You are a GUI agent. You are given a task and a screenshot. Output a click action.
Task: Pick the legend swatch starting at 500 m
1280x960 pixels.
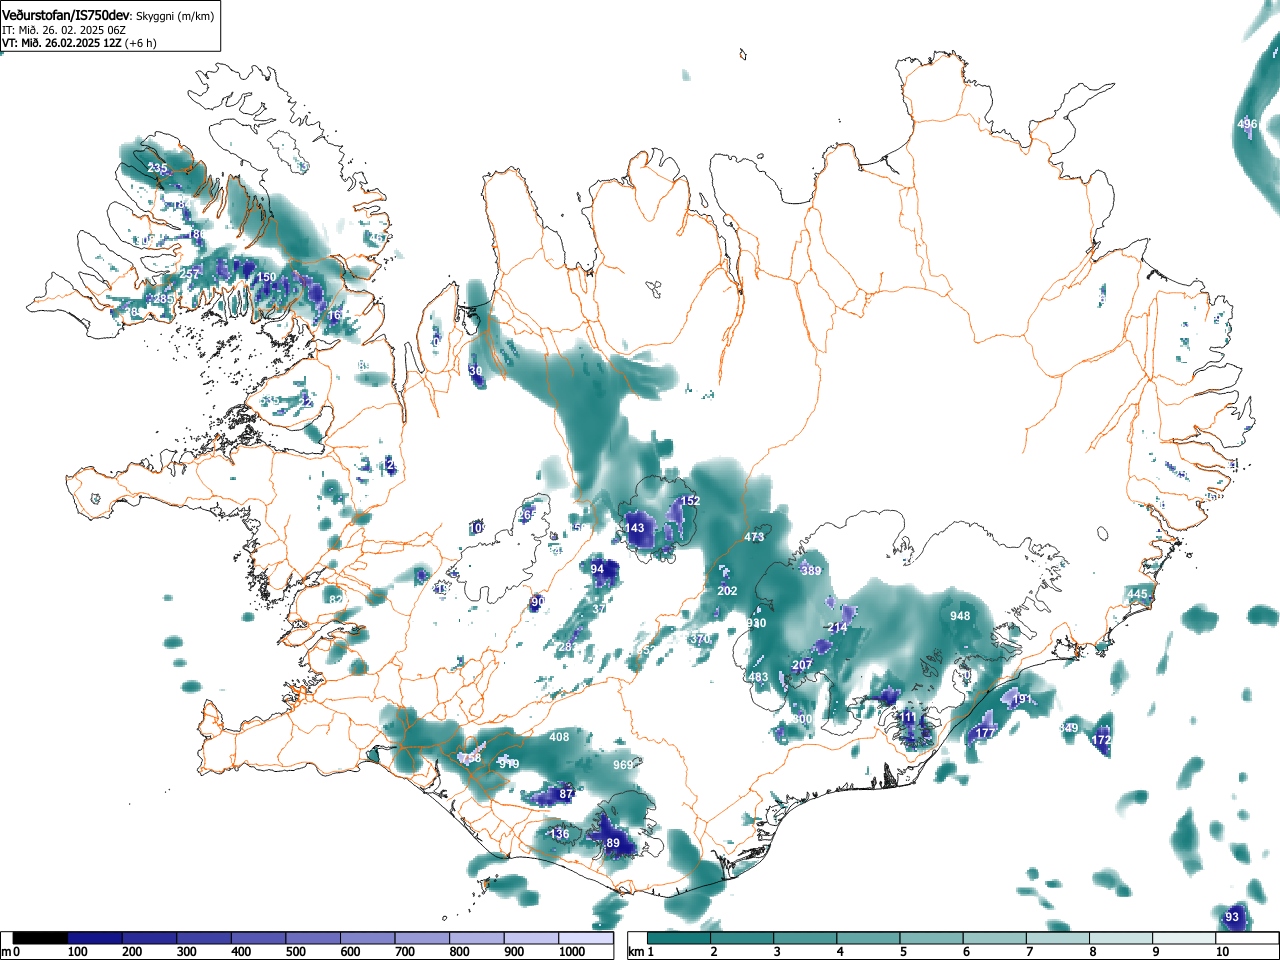[x=313, y=938]
